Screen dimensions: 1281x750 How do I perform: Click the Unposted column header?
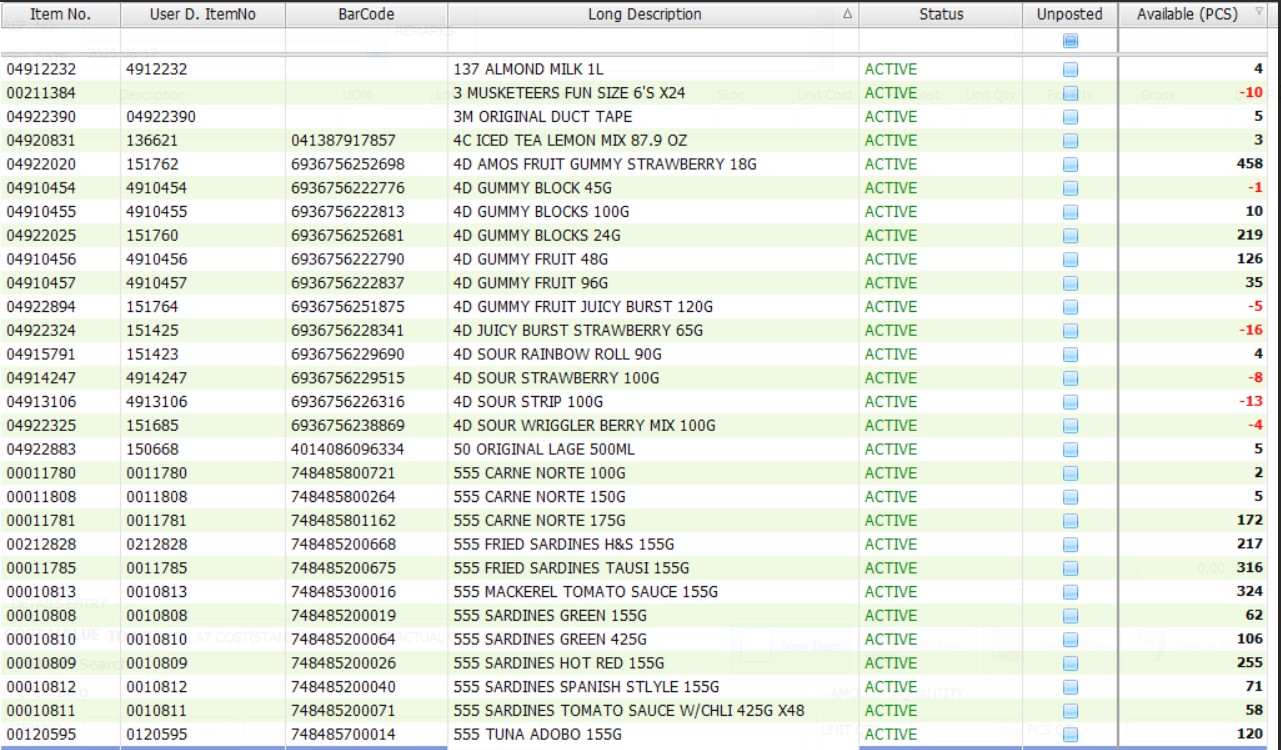tap(1070, 15)
